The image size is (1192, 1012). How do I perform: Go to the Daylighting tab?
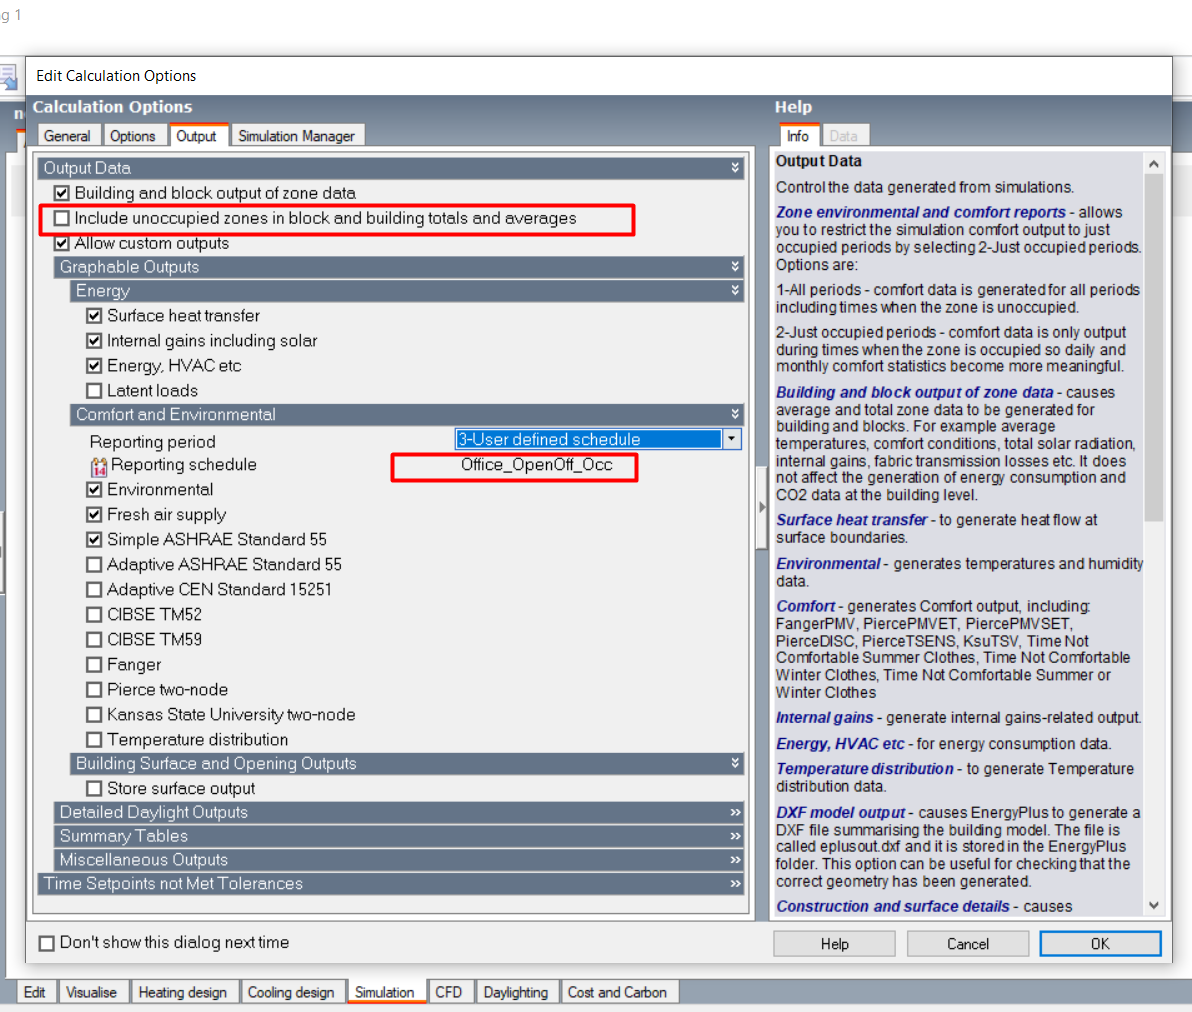pyautogui.click(x=516, y=992)
